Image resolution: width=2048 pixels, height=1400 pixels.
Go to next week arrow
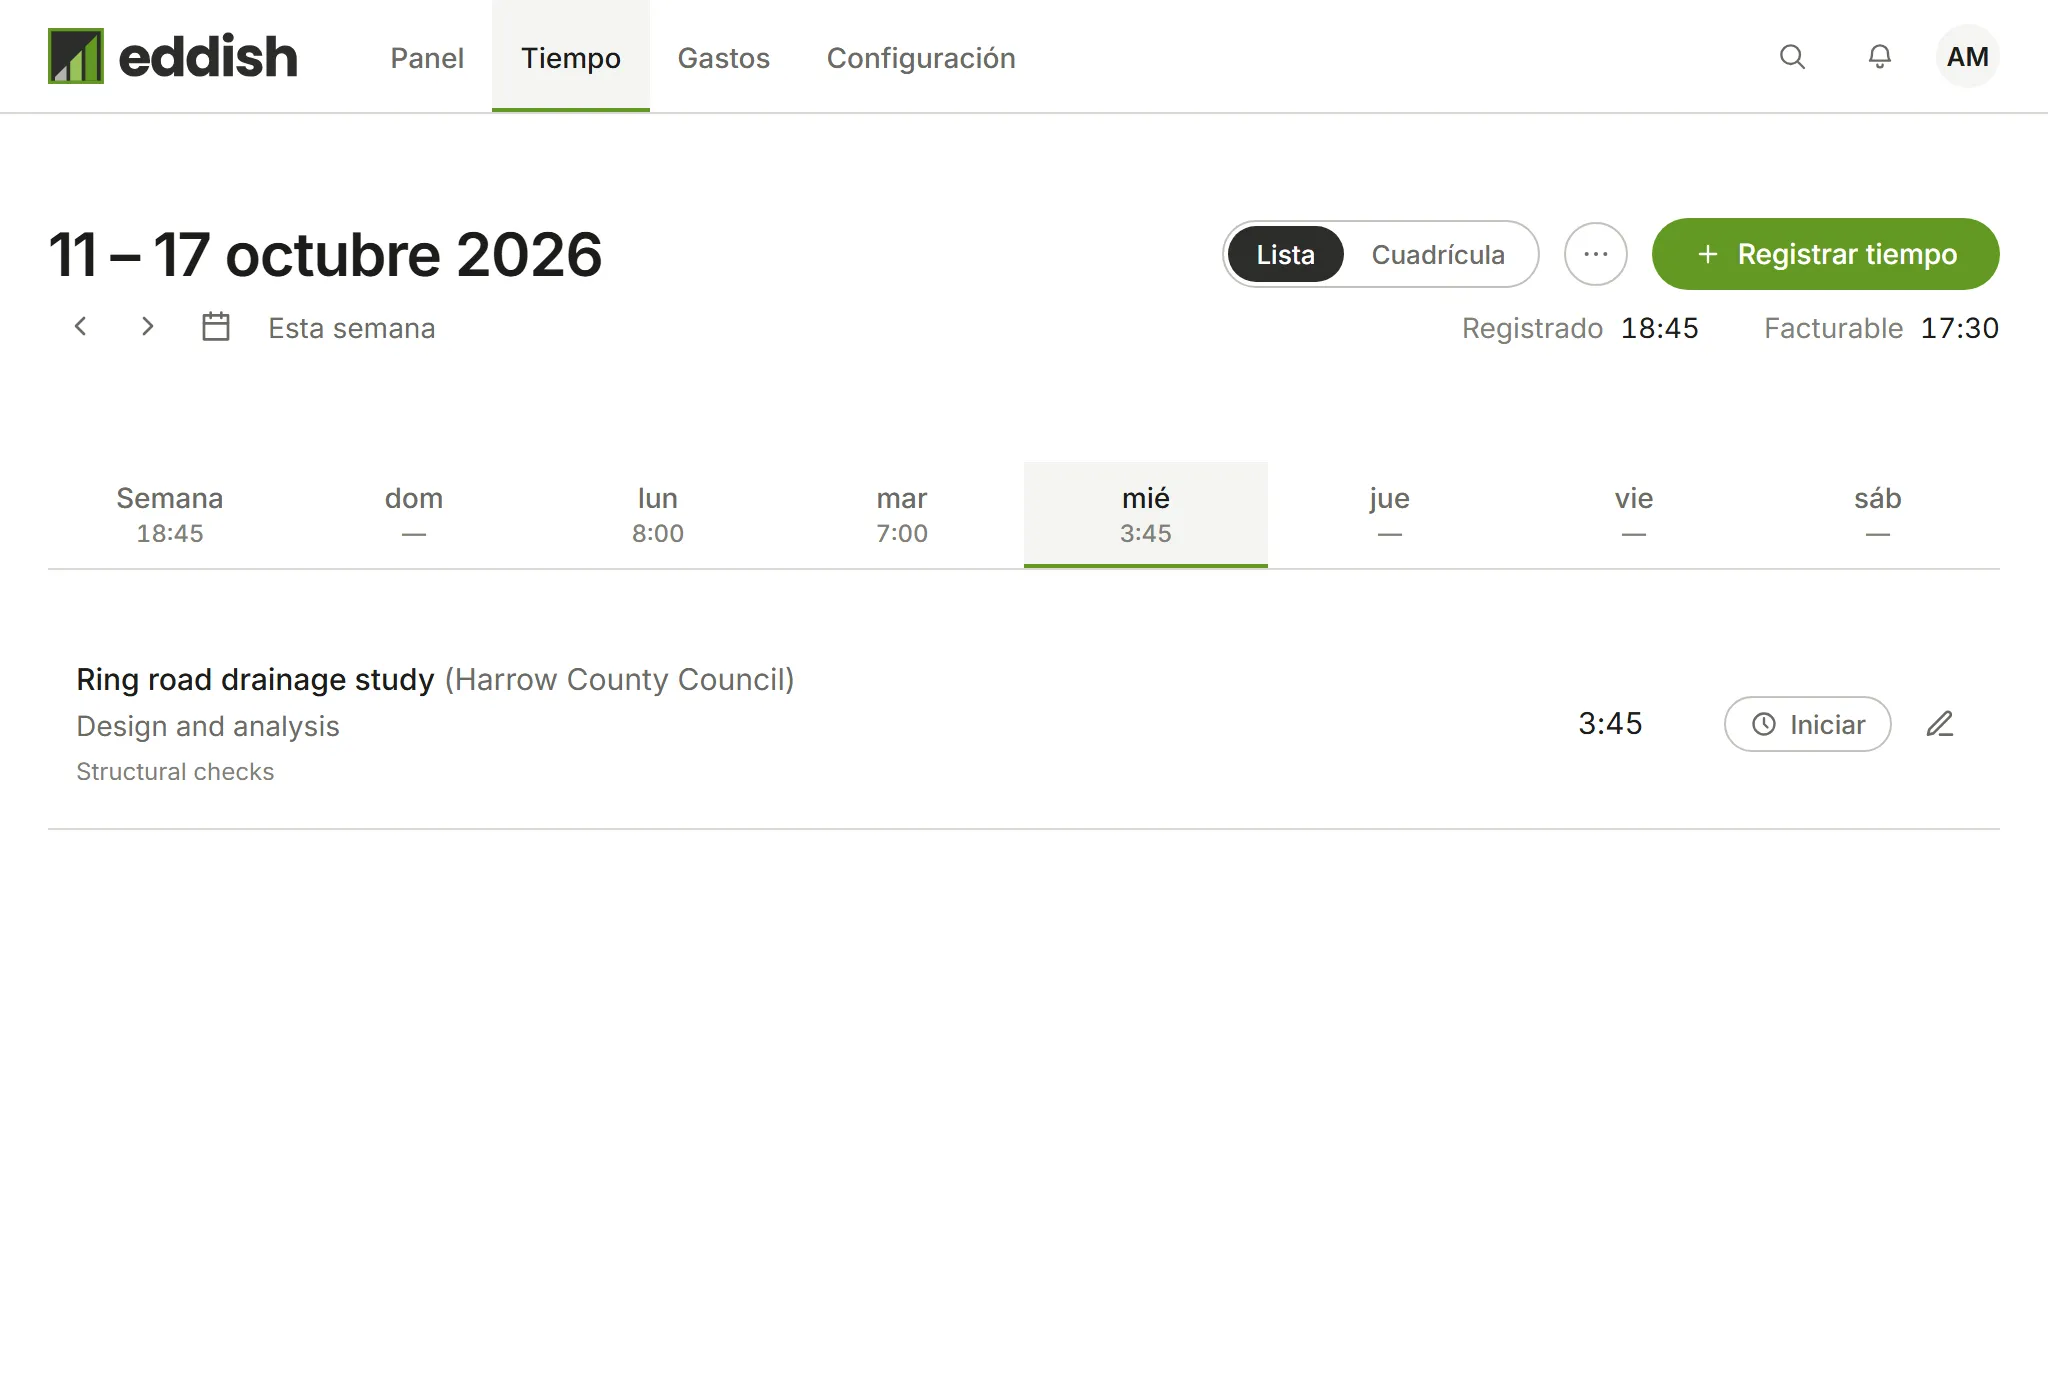coord(147,327)
